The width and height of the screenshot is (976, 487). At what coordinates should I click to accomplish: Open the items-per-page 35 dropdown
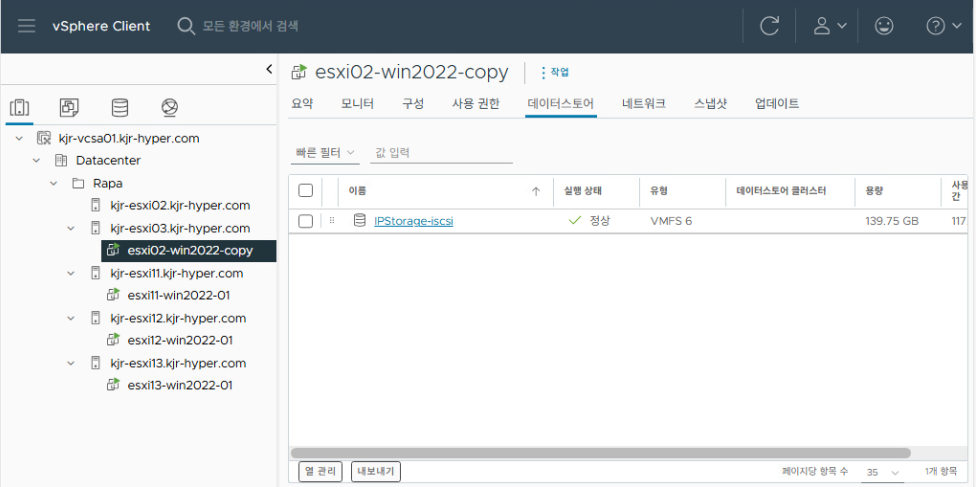point(883,472)
